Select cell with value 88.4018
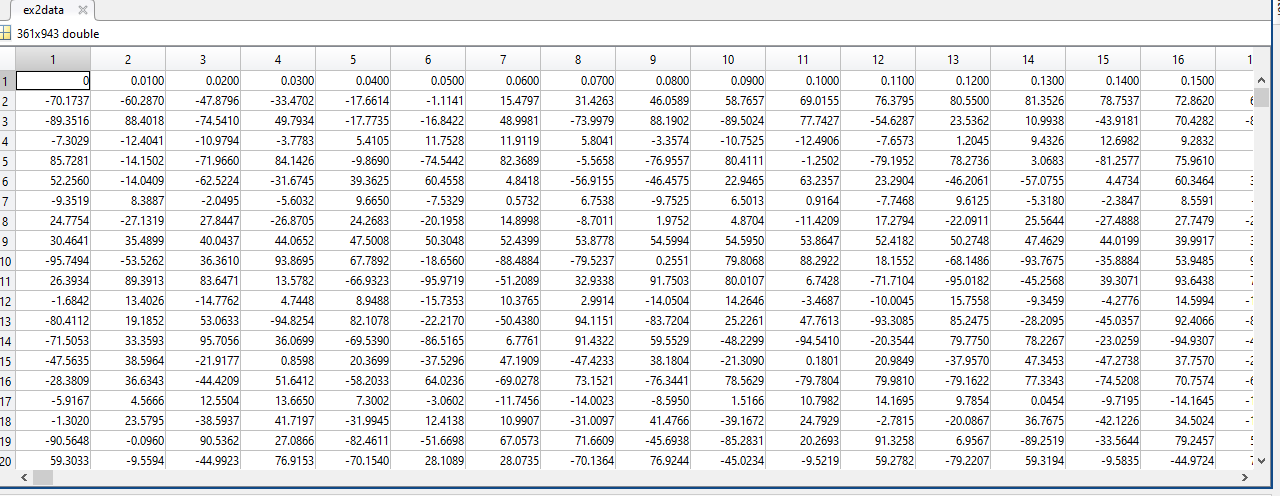The width and height of the screenshot is (1280, 496). (129, 121)
